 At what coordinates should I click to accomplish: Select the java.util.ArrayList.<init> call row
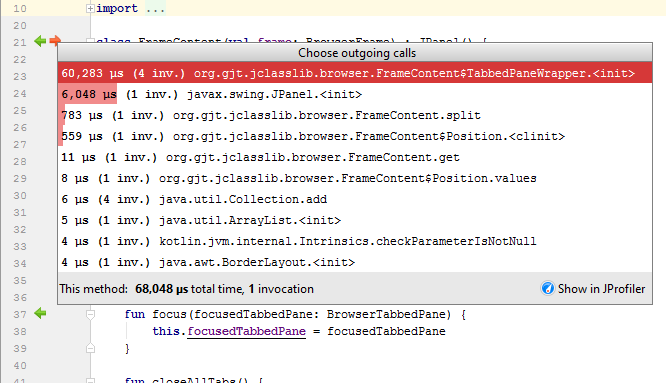pos(355,220)
